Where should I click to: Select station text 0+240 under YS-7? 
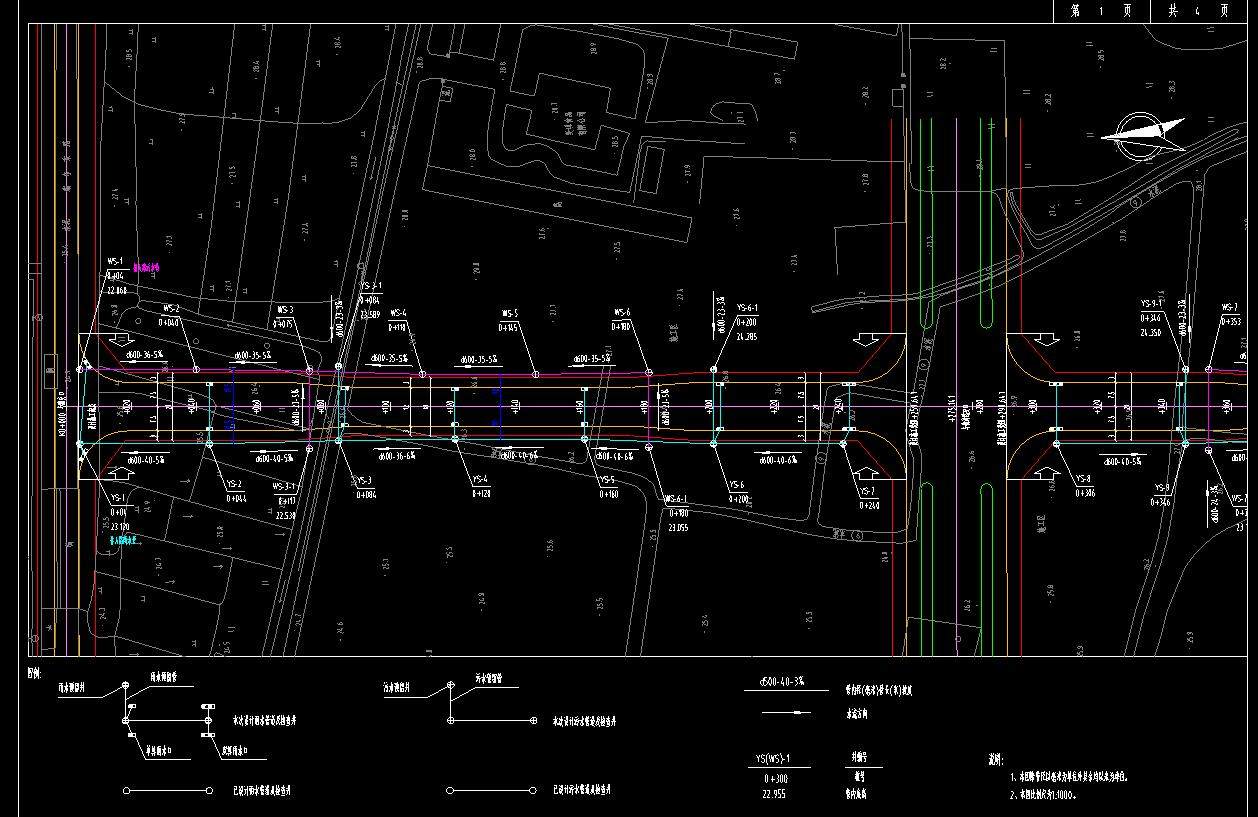click(x=869, y=506)
